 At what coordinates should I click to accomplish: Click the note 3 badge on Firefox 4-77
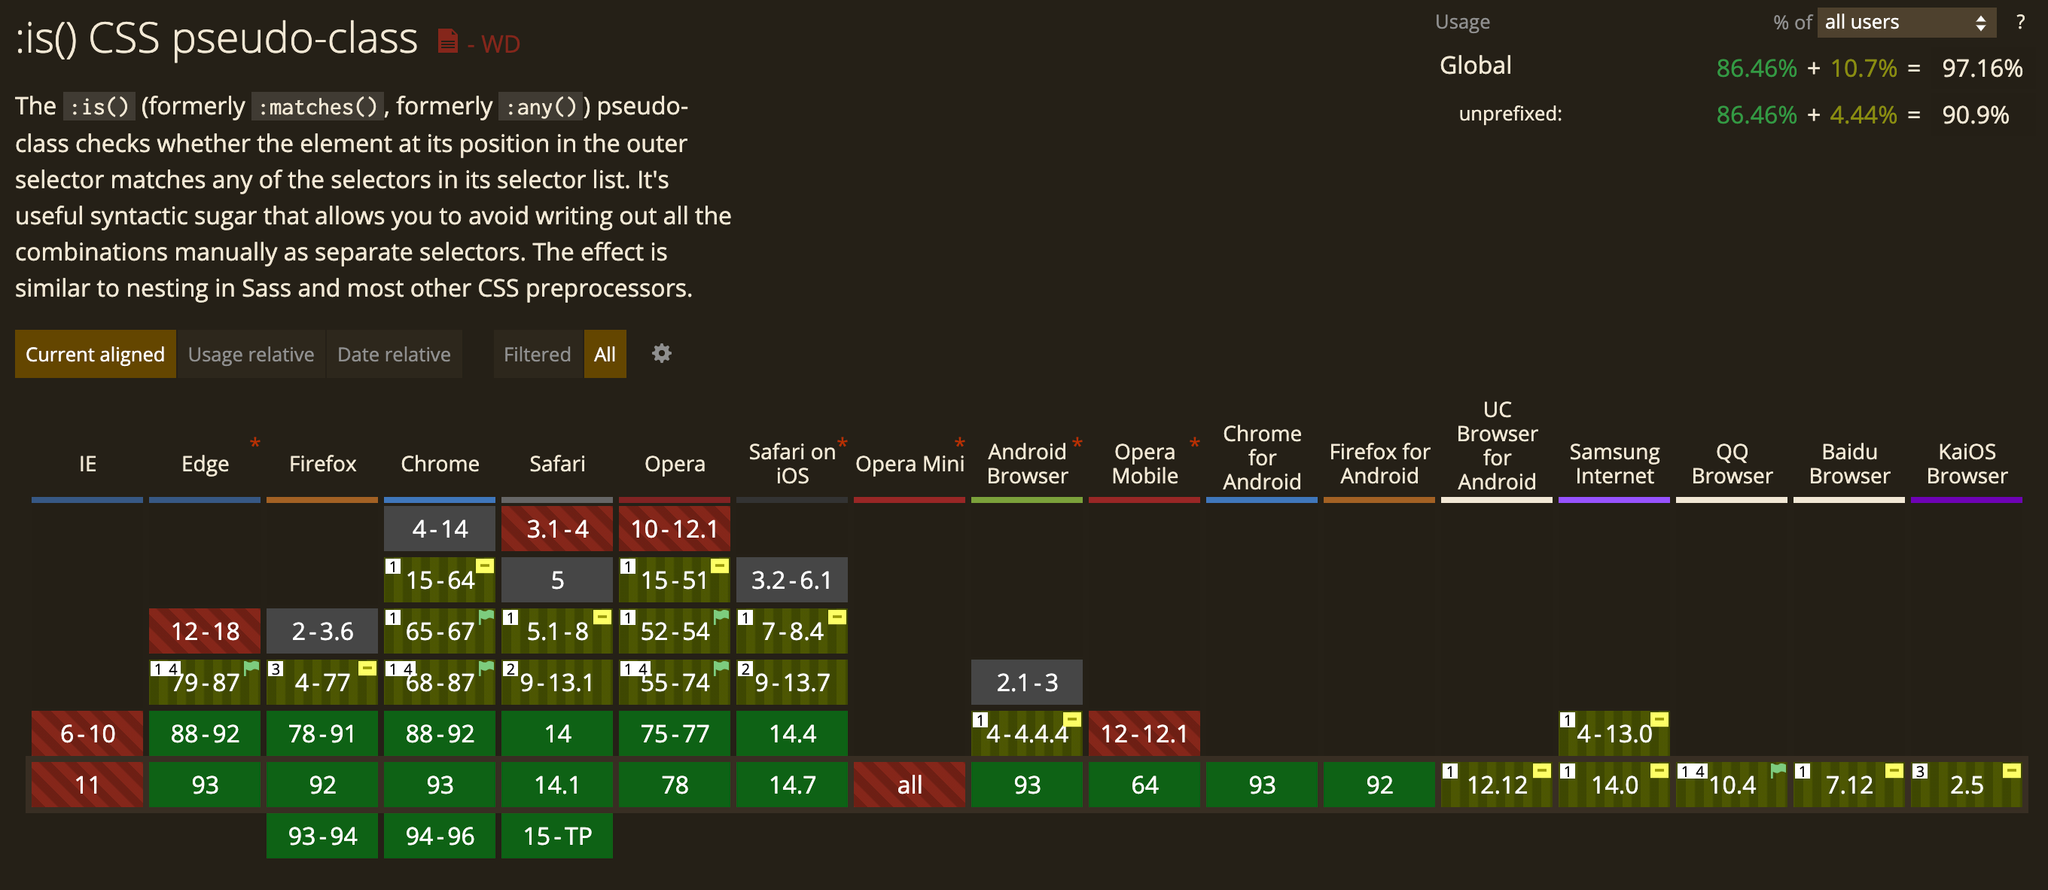point(275,668)
